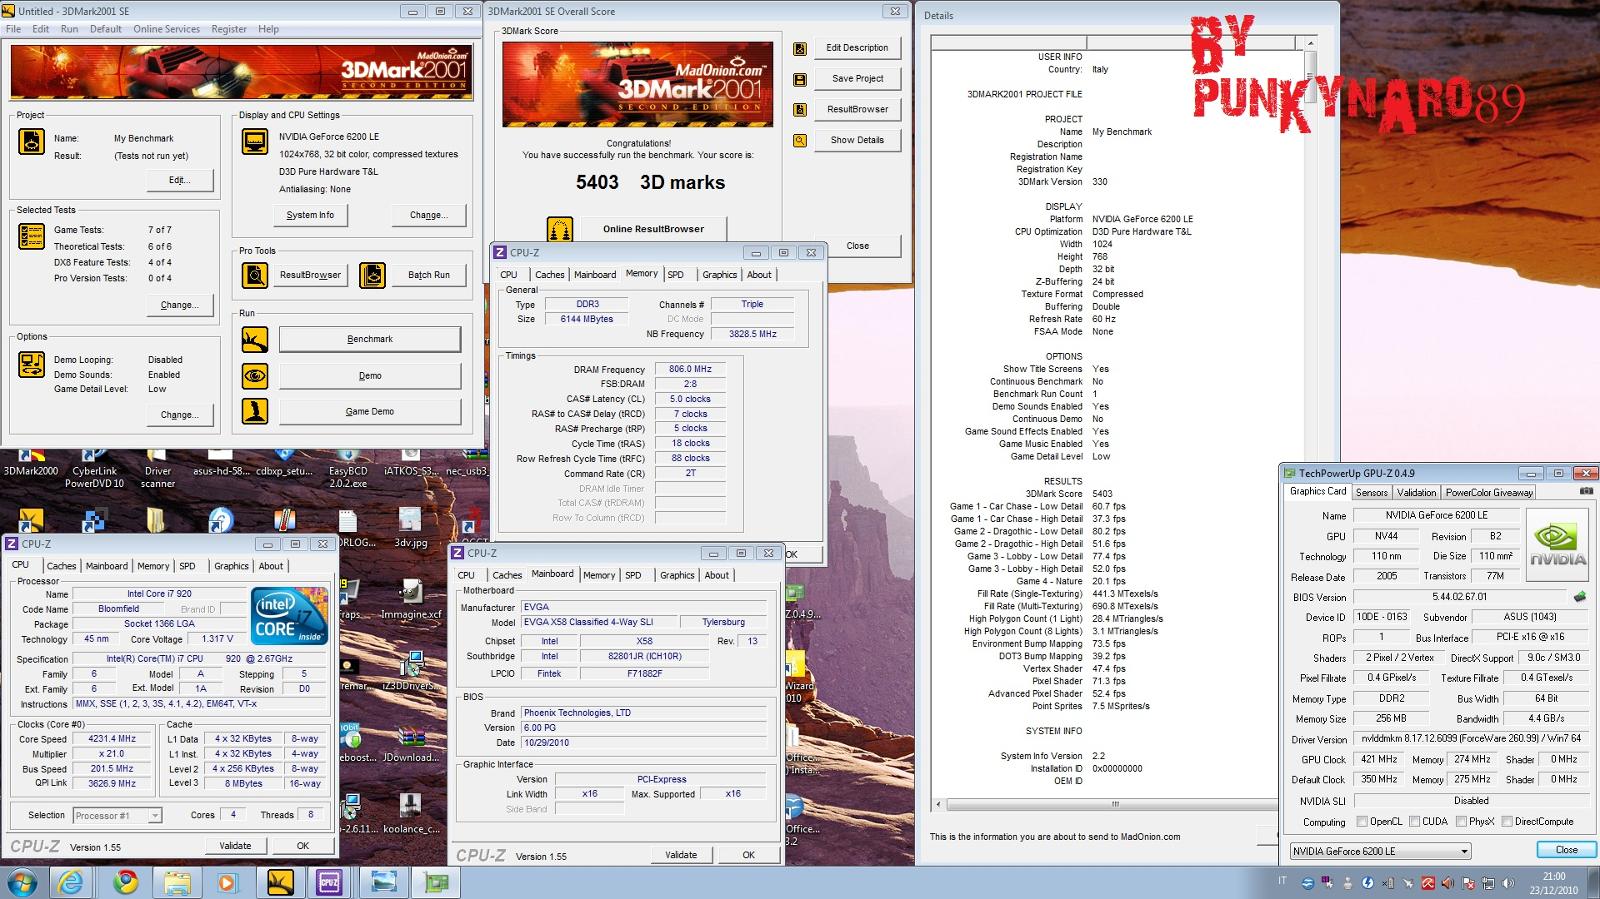The height and width of the screenshot is (899, 1600).
Task: Click the Intel Core i7 logo in CPU-Z
Action: click(289, 616)
